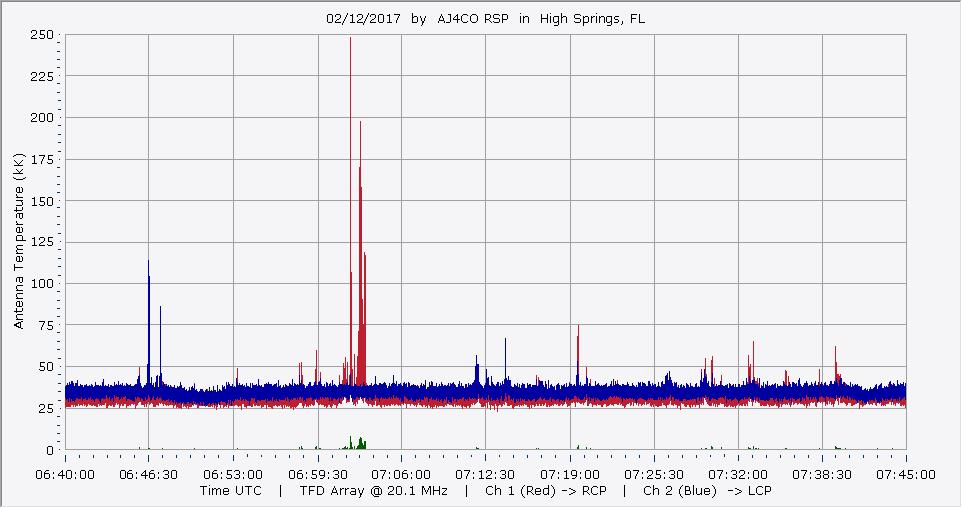Screen dimensions: 962x508
Task: Click the y-axis value 50
Action: (x=45, y=367)
